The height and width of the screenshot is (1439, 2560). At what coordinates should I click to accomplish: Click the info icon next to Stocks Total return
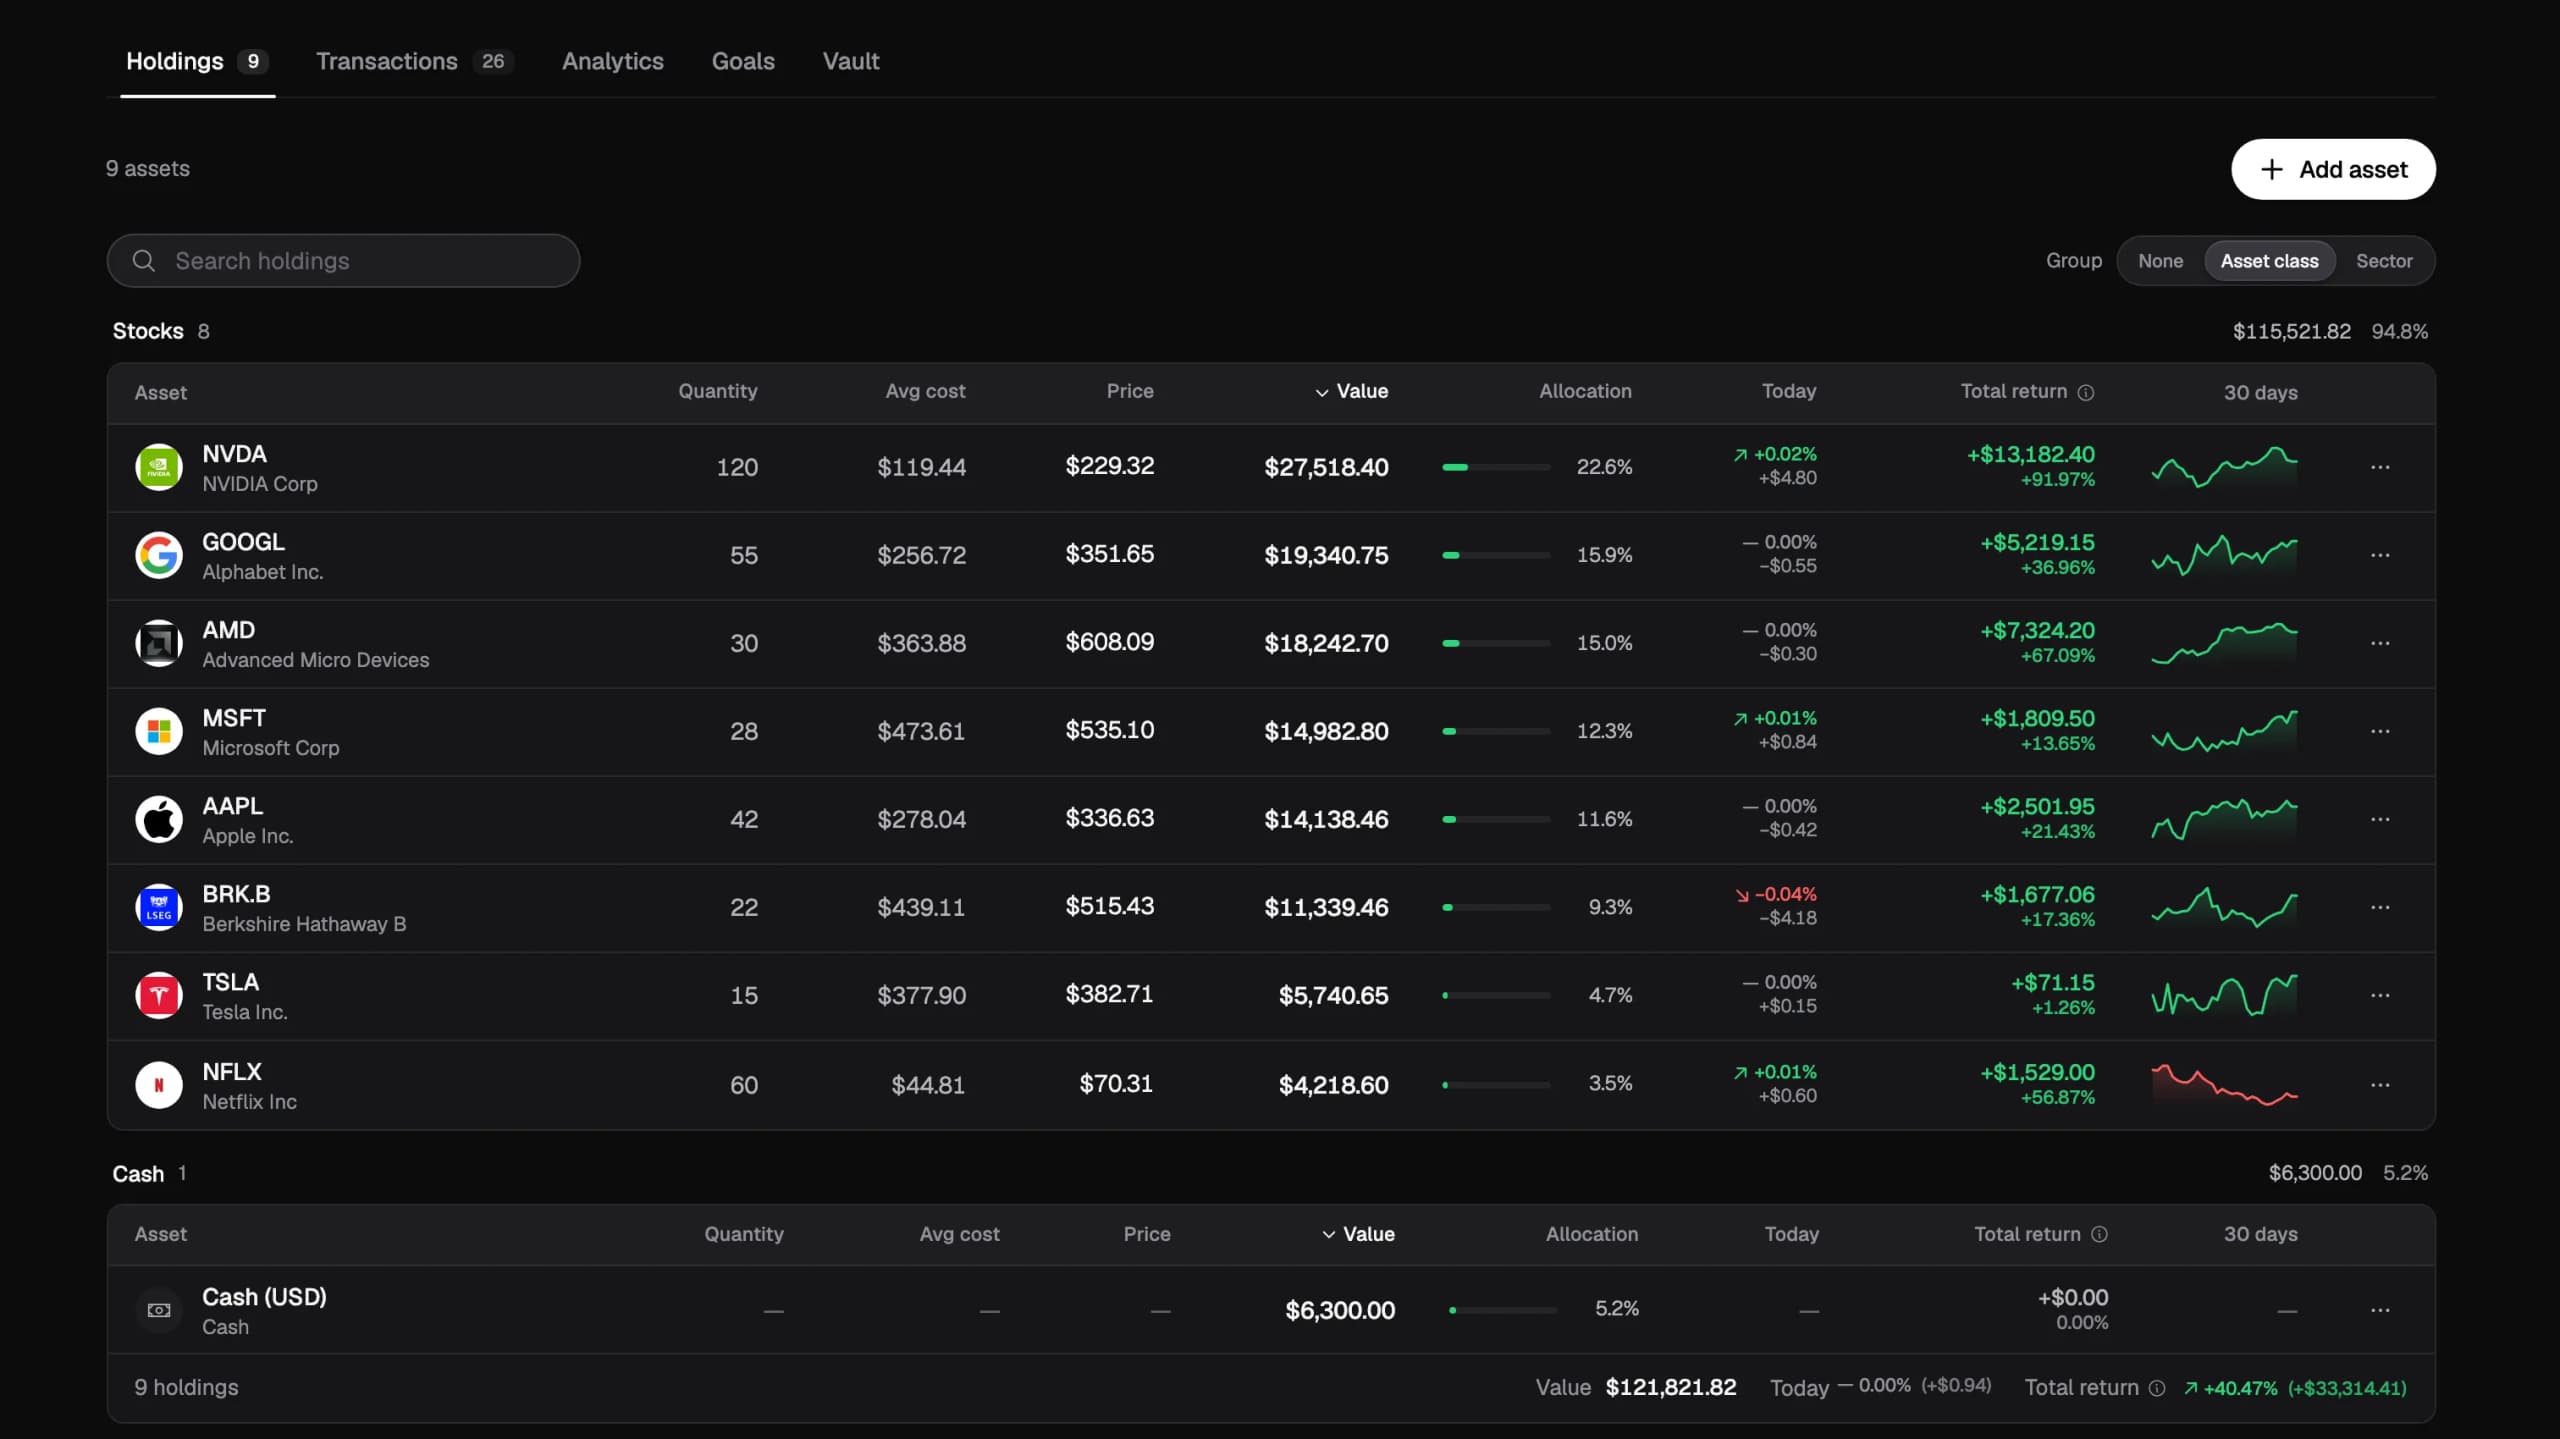[x=2086, y=392]
